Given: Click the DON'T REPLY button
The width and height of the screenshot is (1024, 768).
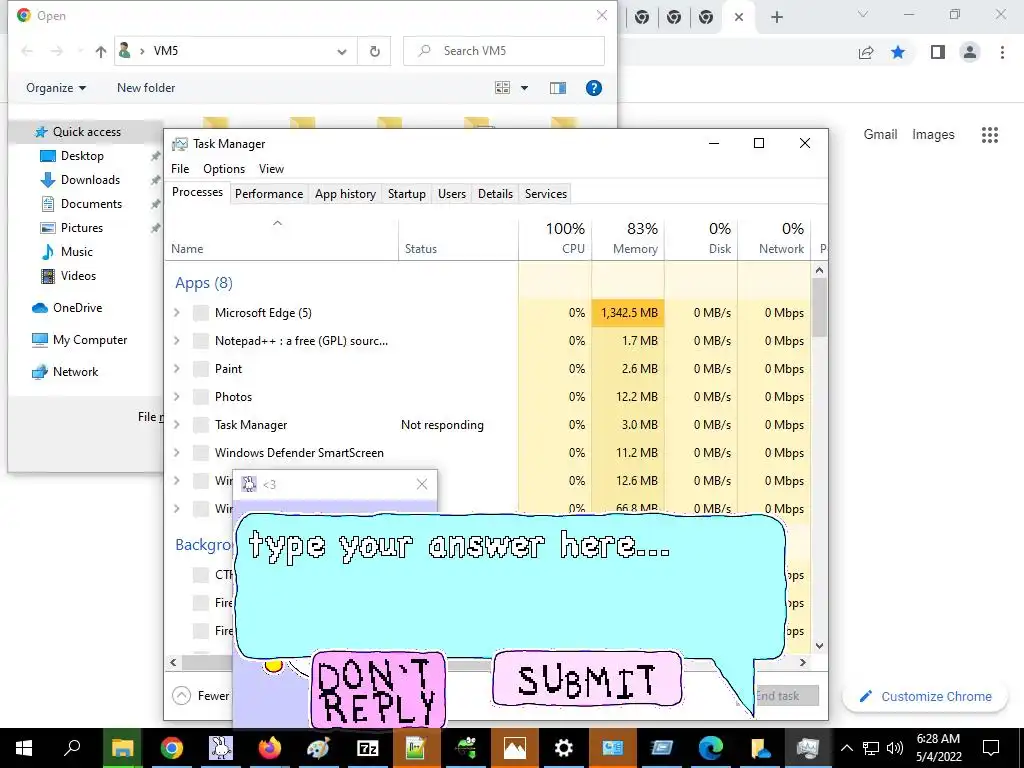Looking at the screenshot, I should click(378, 691).
